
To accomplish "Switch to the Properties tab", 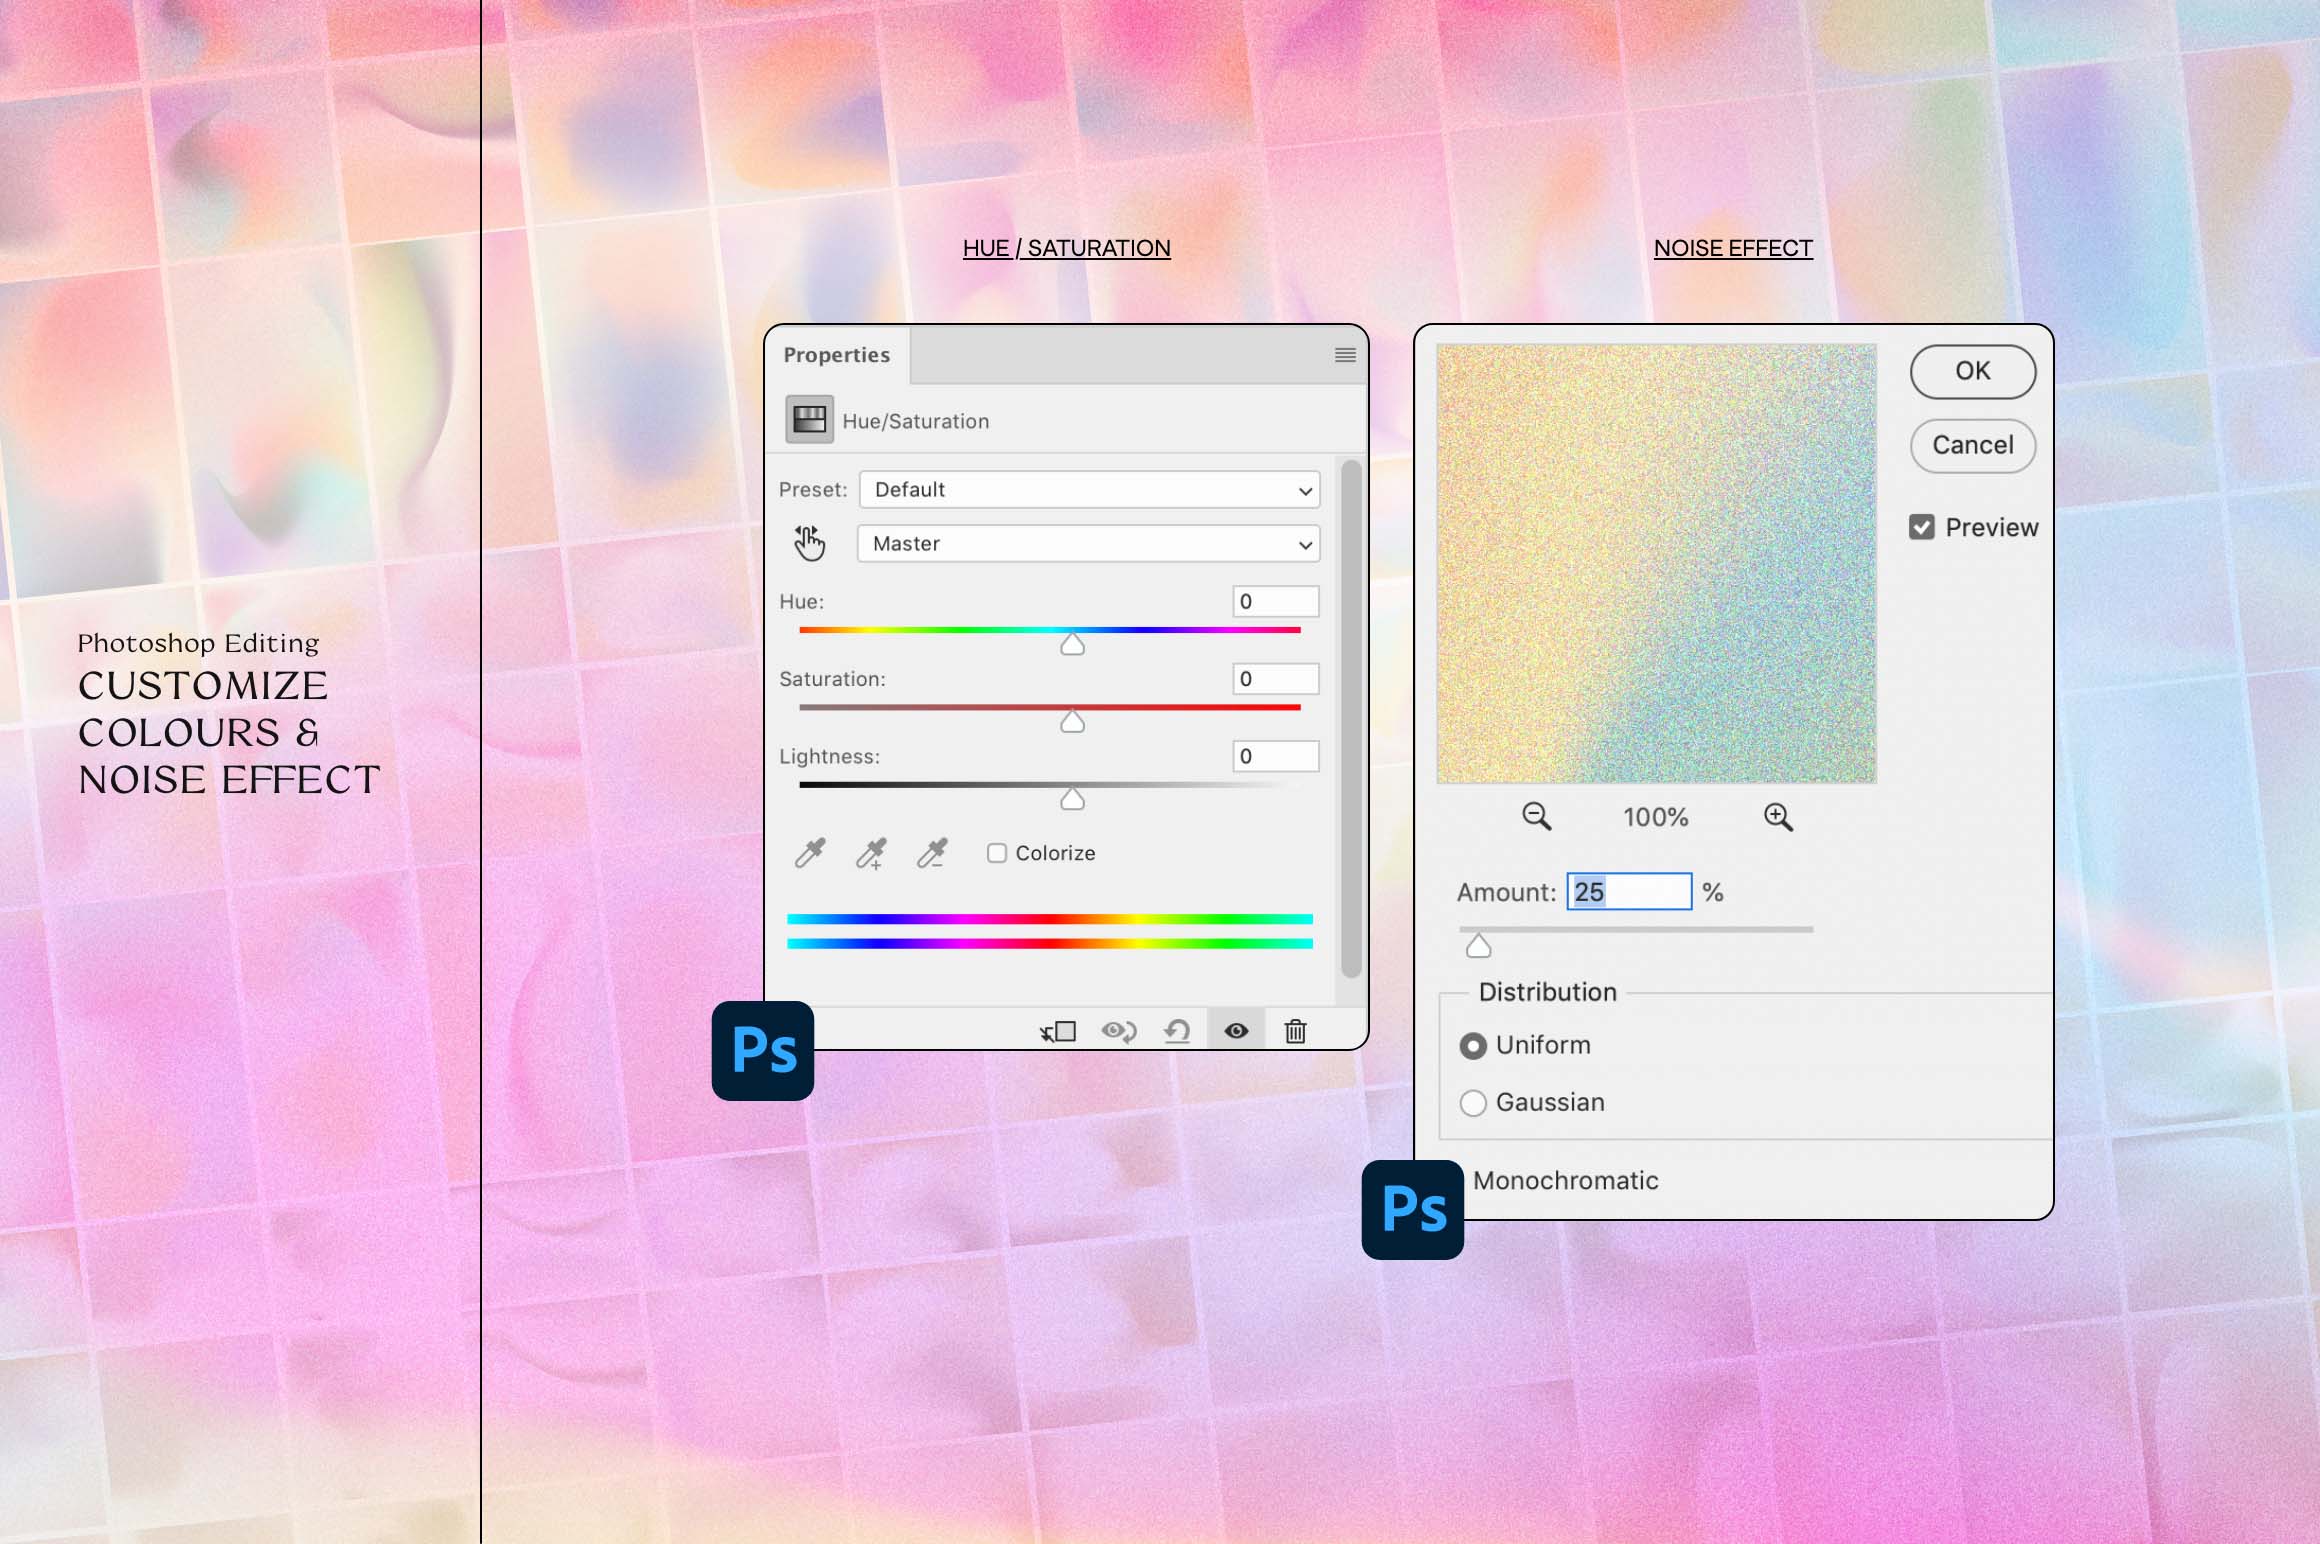I will tap(837, 354).
